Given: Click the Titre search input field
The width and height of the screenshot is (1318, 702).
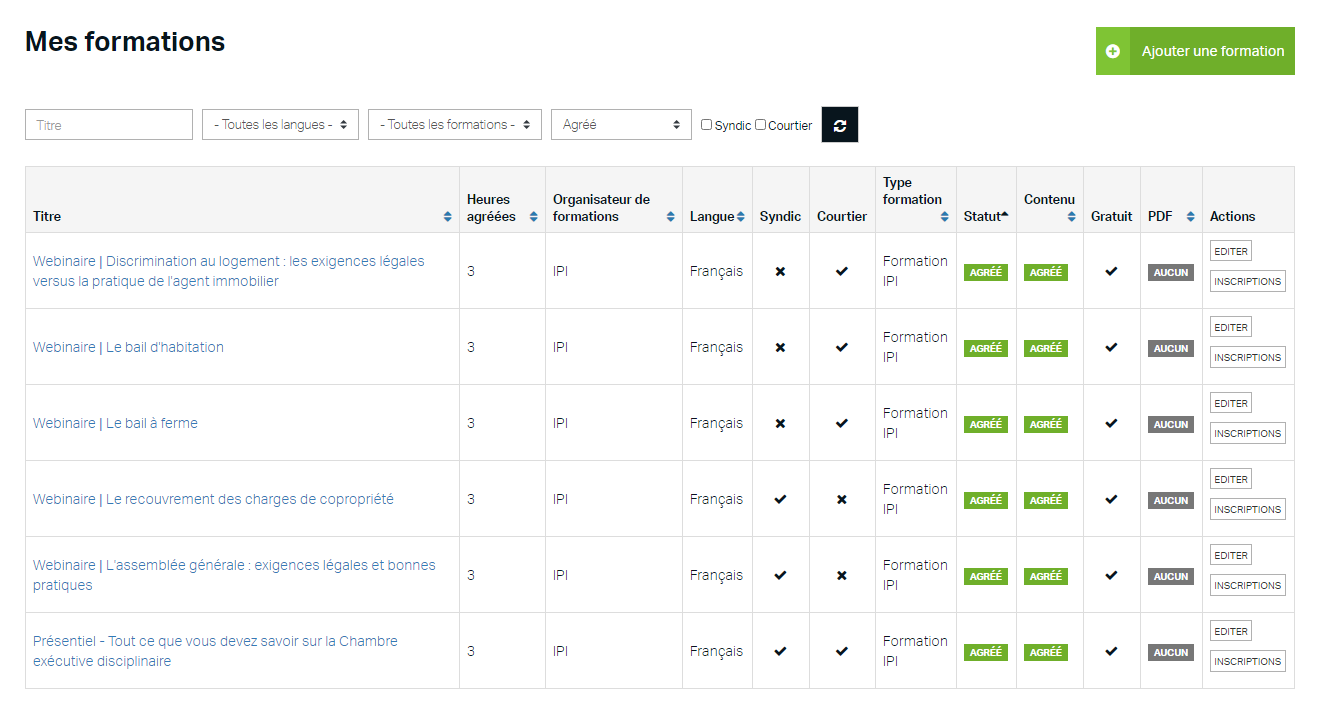Looking at the screenshot, I should [109, 125].
